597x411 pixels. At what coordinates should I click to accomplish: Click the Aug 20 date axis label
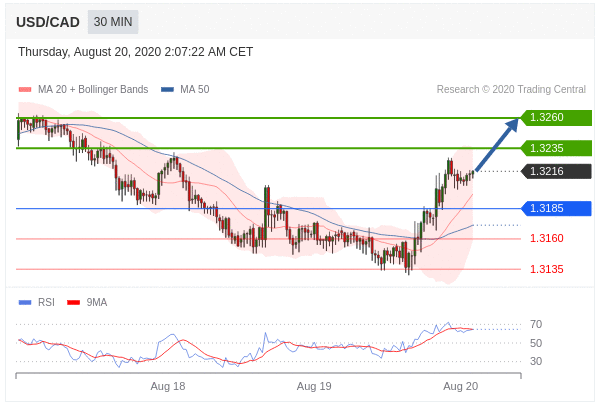pos(460,386)
